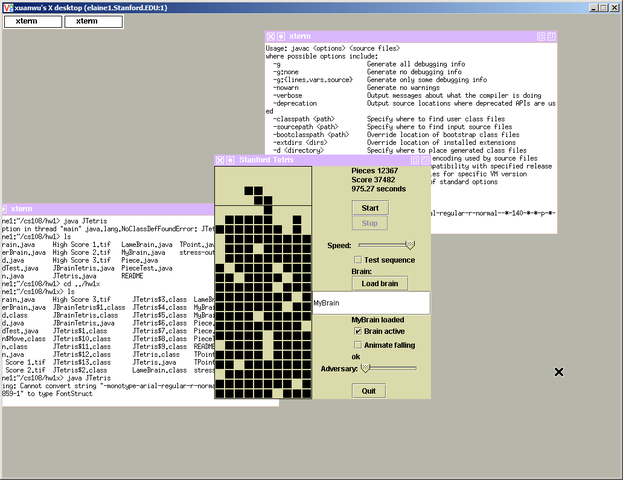Click the -extdirs <dirs> option text
623x480 pixels.
300,143
